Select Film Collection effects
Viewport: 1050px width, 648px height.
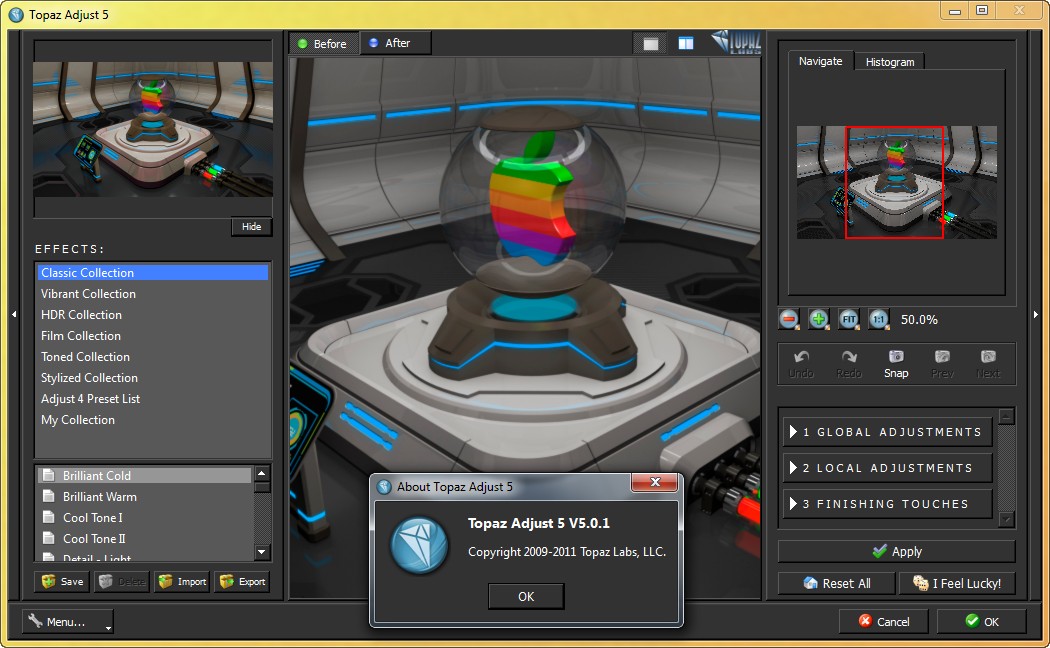[x=153, y=335]
